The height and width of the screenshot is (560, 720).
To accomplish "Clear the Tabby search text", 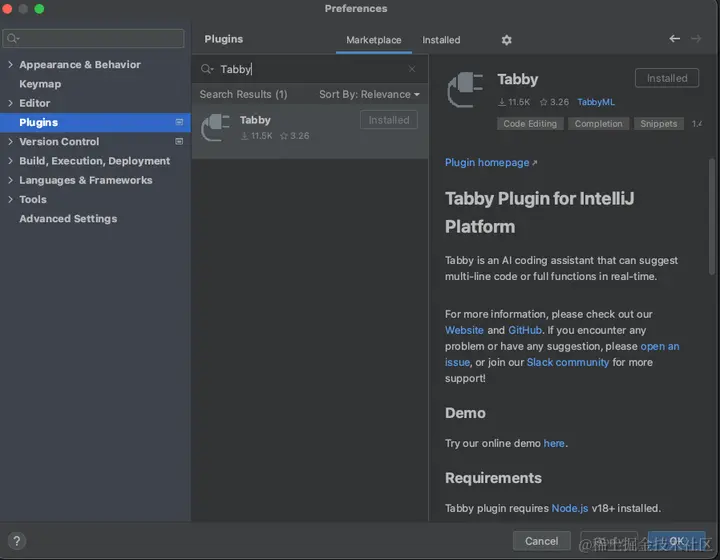I will pos(412,69).
